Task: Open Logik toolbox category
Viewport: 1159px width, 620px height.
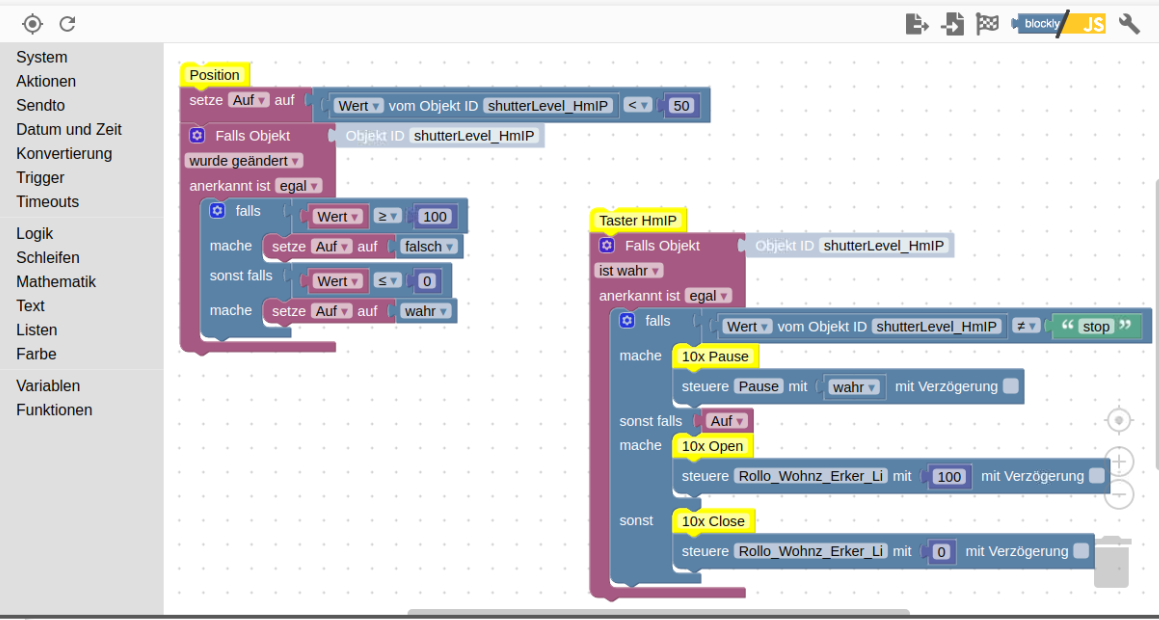Action: (35, 234)
